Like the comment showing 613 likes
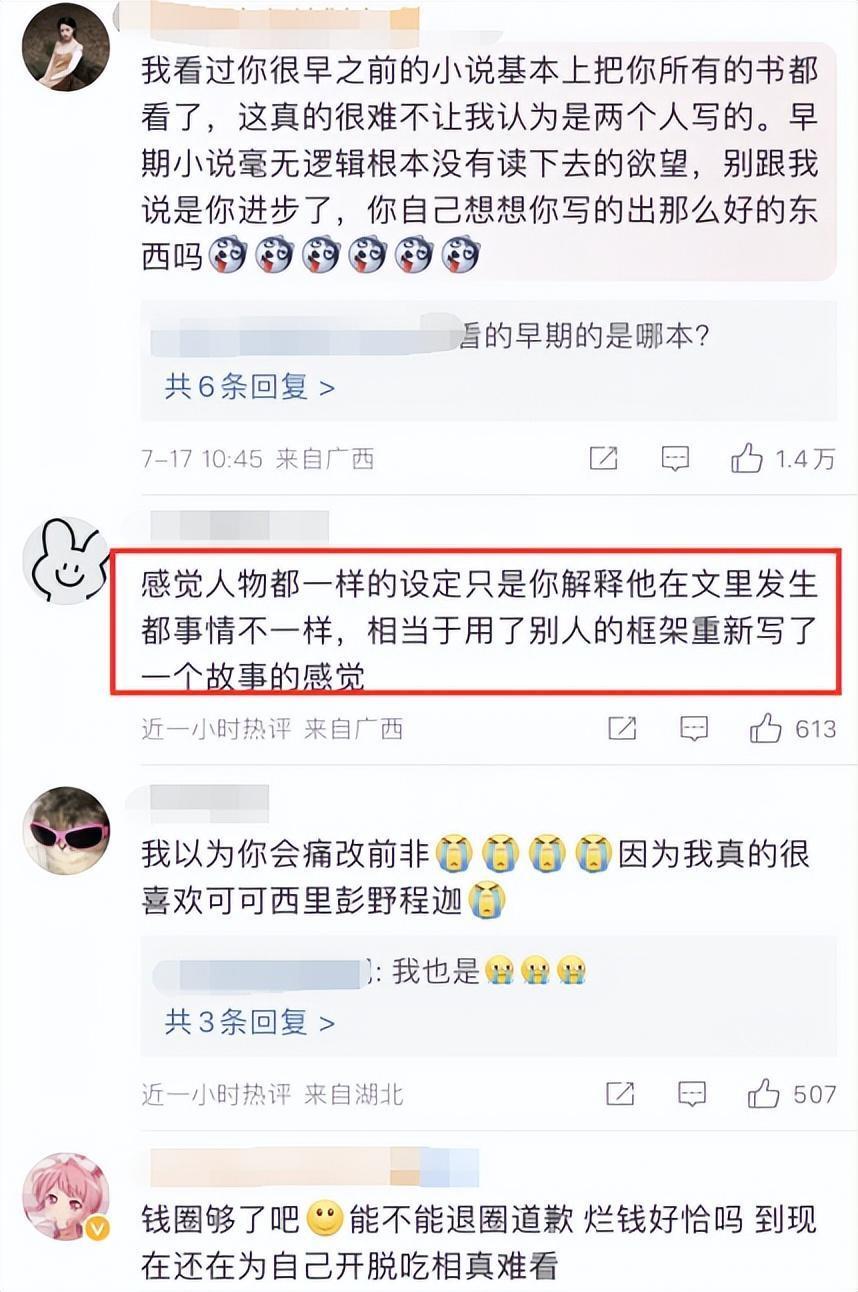This screenshot has width=858, height=1292. coord(792,728)
